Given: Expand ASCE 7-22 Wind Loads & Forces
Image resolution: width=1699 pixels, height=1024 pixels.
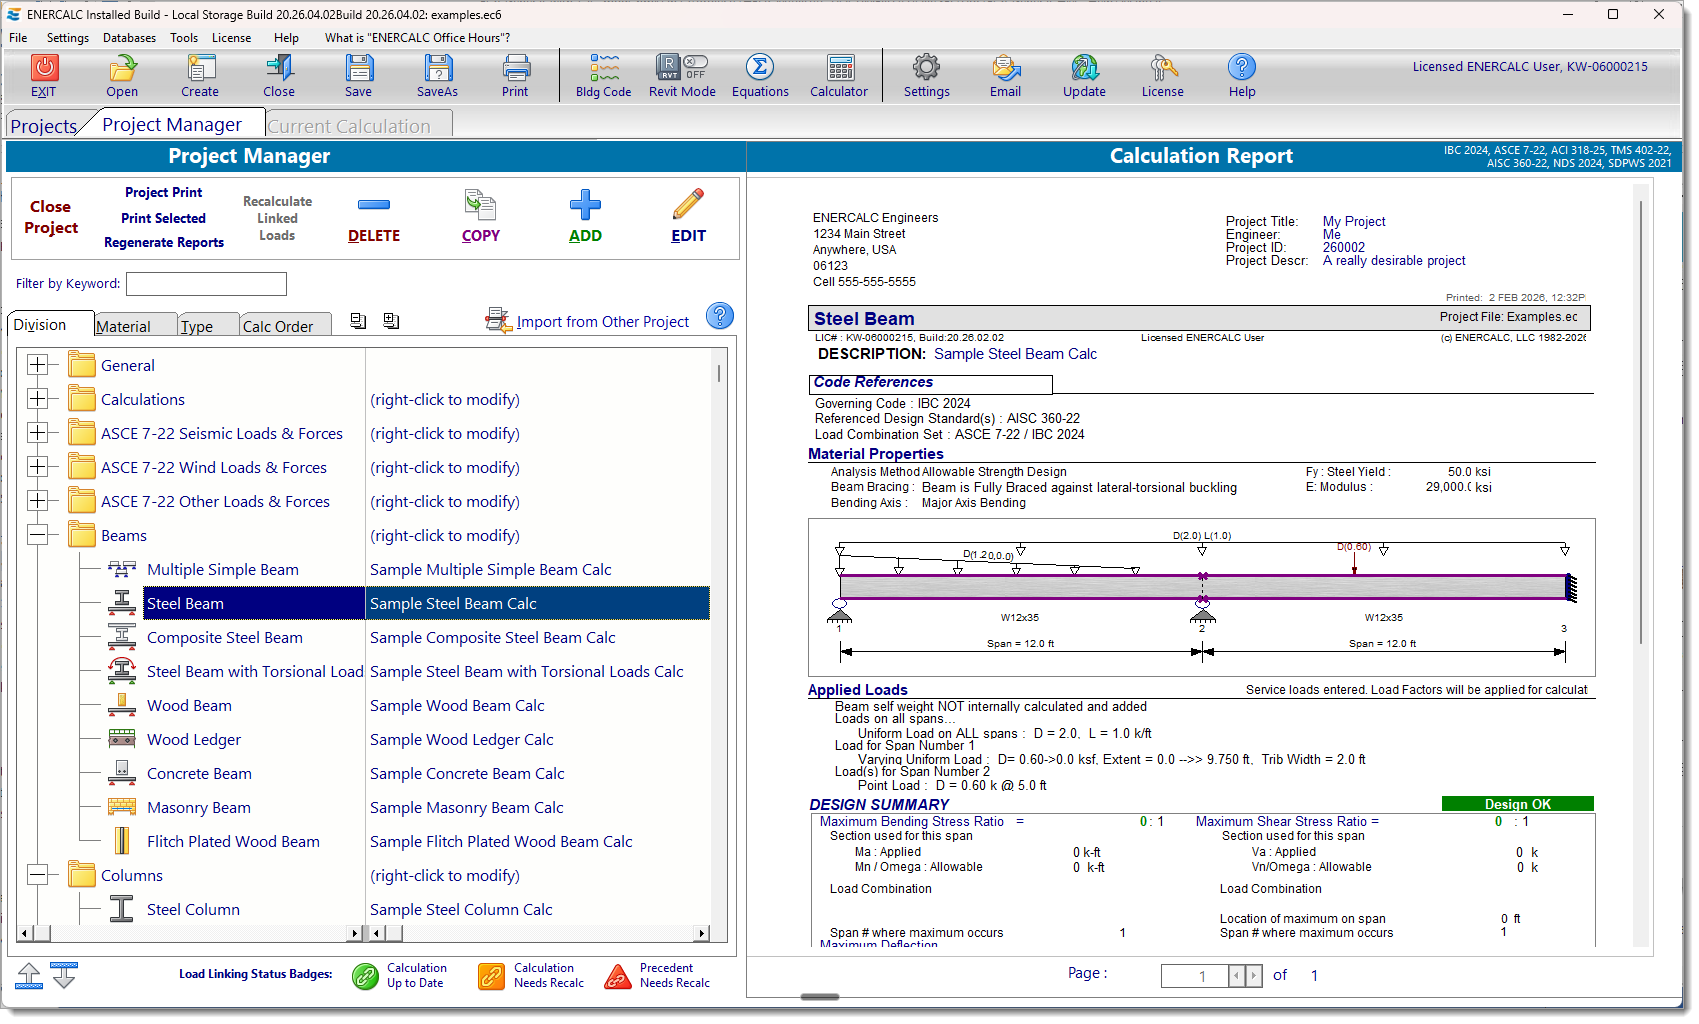Looking at the screenshot, I should click(x=37, y=467).
